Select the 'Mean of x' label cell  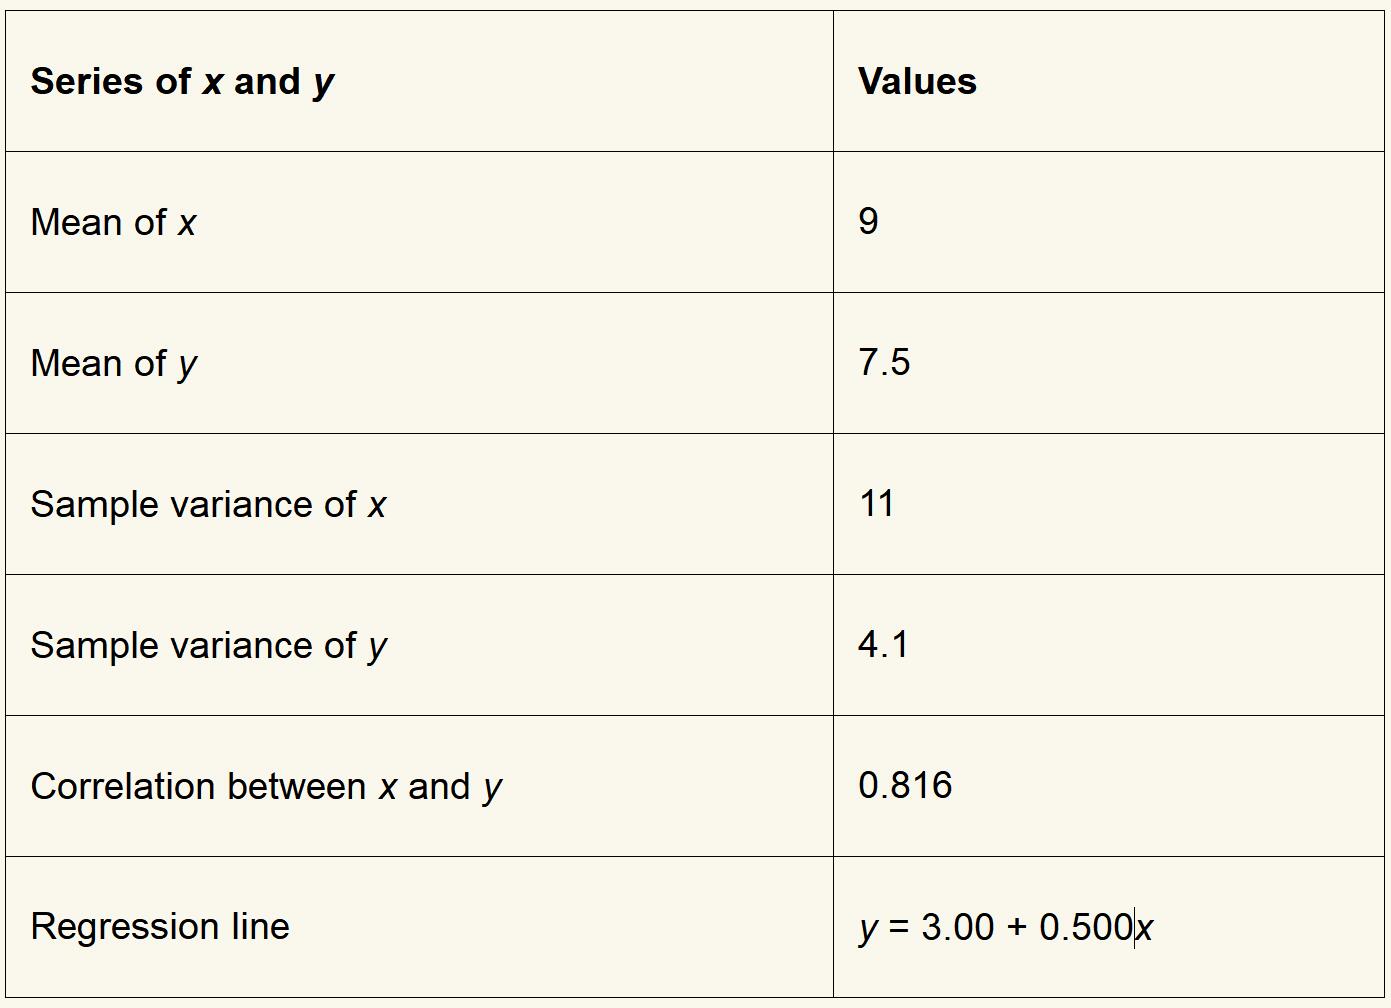pyautogui.click(x=113, y=223)
